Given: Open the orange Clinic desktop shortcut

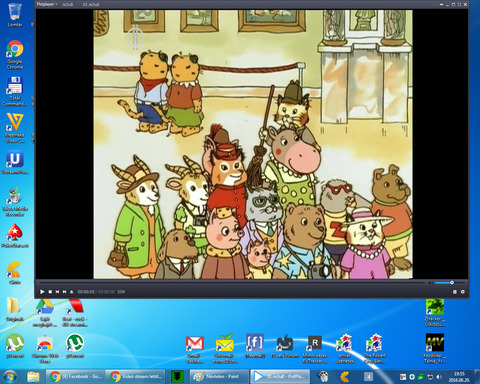Looking at the screenshot, I should pyautogui.click(x=15, y=273).
